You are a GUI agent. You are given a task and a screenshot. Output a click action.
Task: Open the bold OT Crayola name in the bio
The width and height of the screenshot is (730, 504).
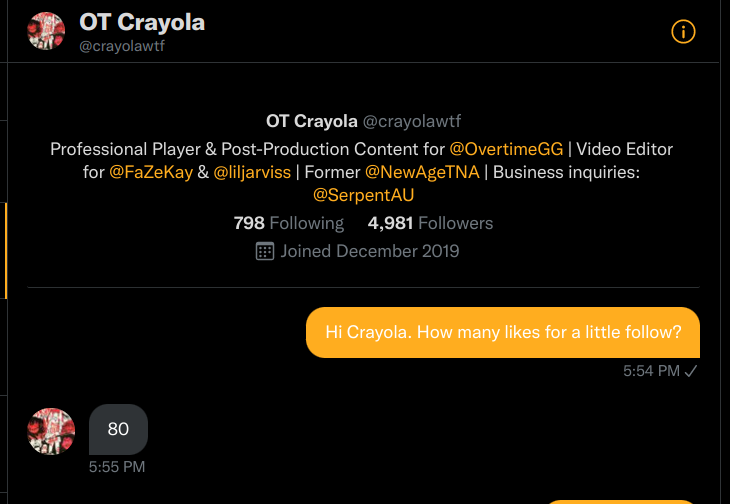click(x=311, y=121)
